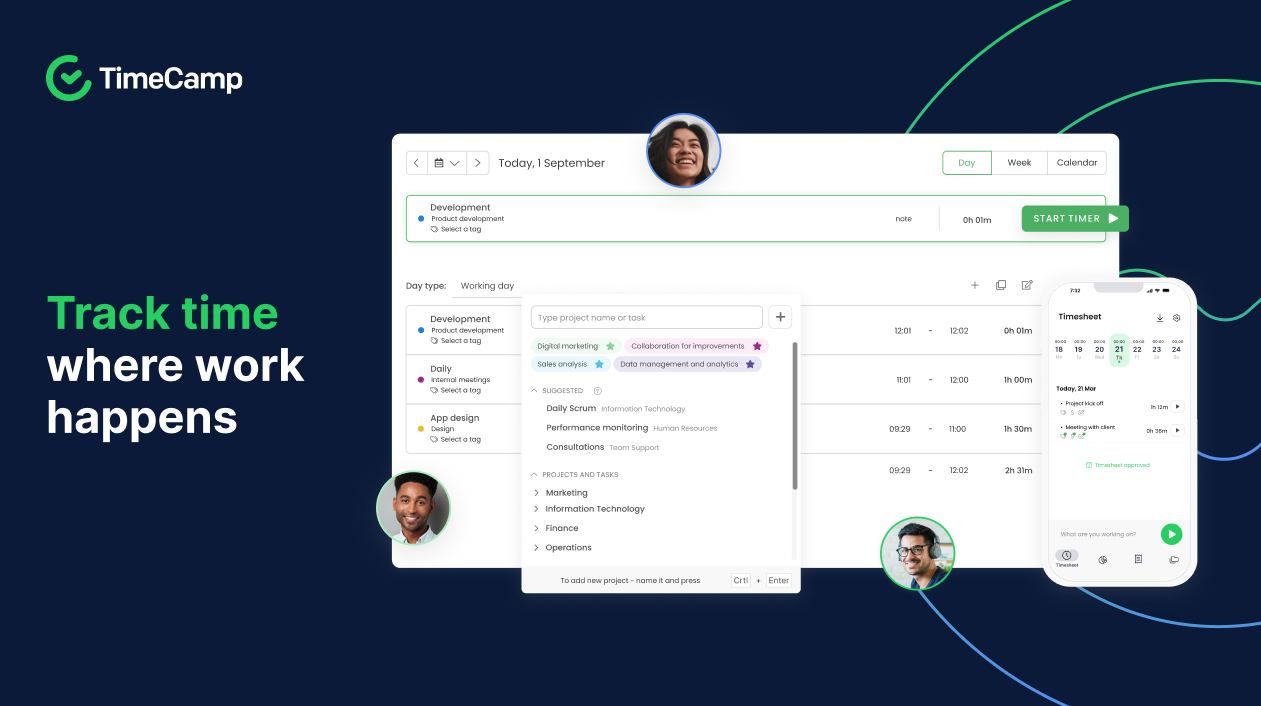The width and height of the screenshot is (1261, 706).
Task: Go to previous day arrow
Action: (x=417, y=163)
